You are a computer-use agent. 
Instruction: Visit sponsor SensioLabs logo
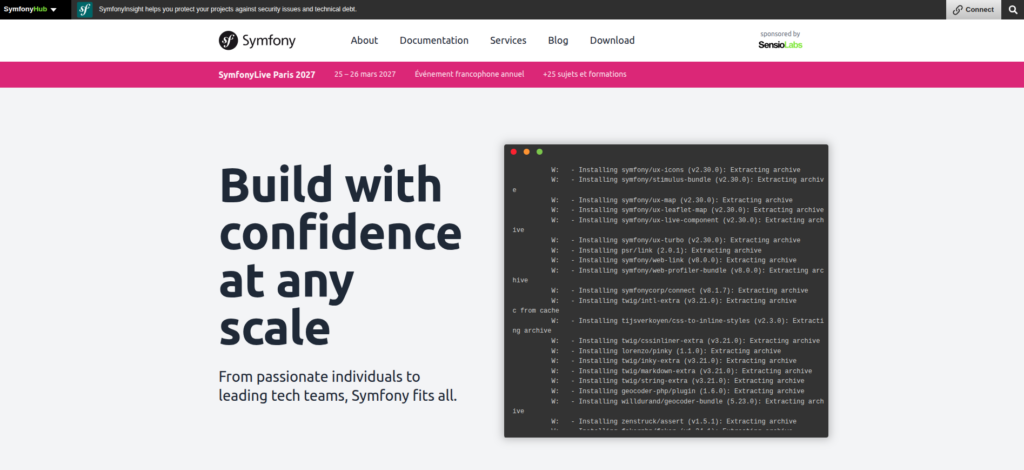pyautogui.click(x=780, y=44)
